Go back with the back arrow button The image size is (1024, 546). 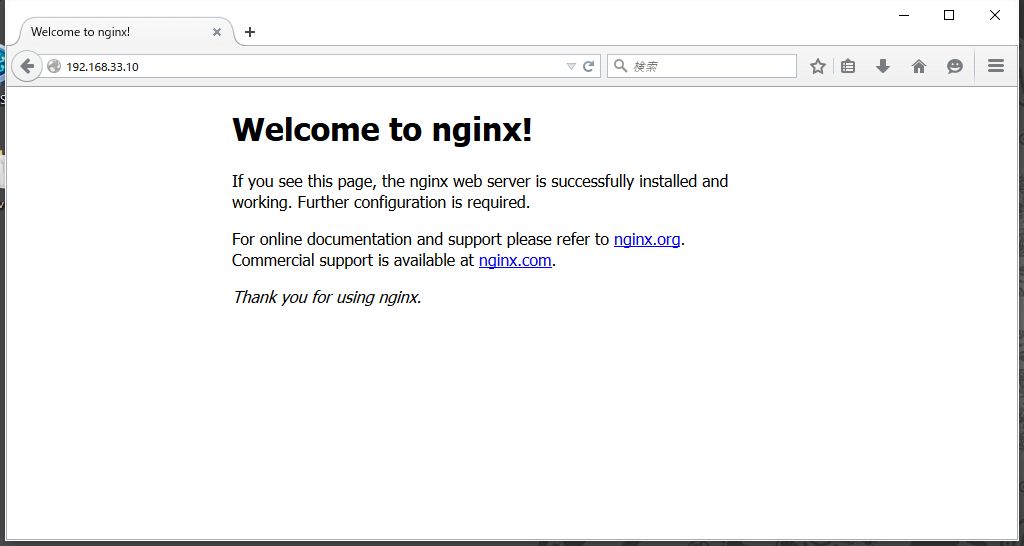coord(27,66)
